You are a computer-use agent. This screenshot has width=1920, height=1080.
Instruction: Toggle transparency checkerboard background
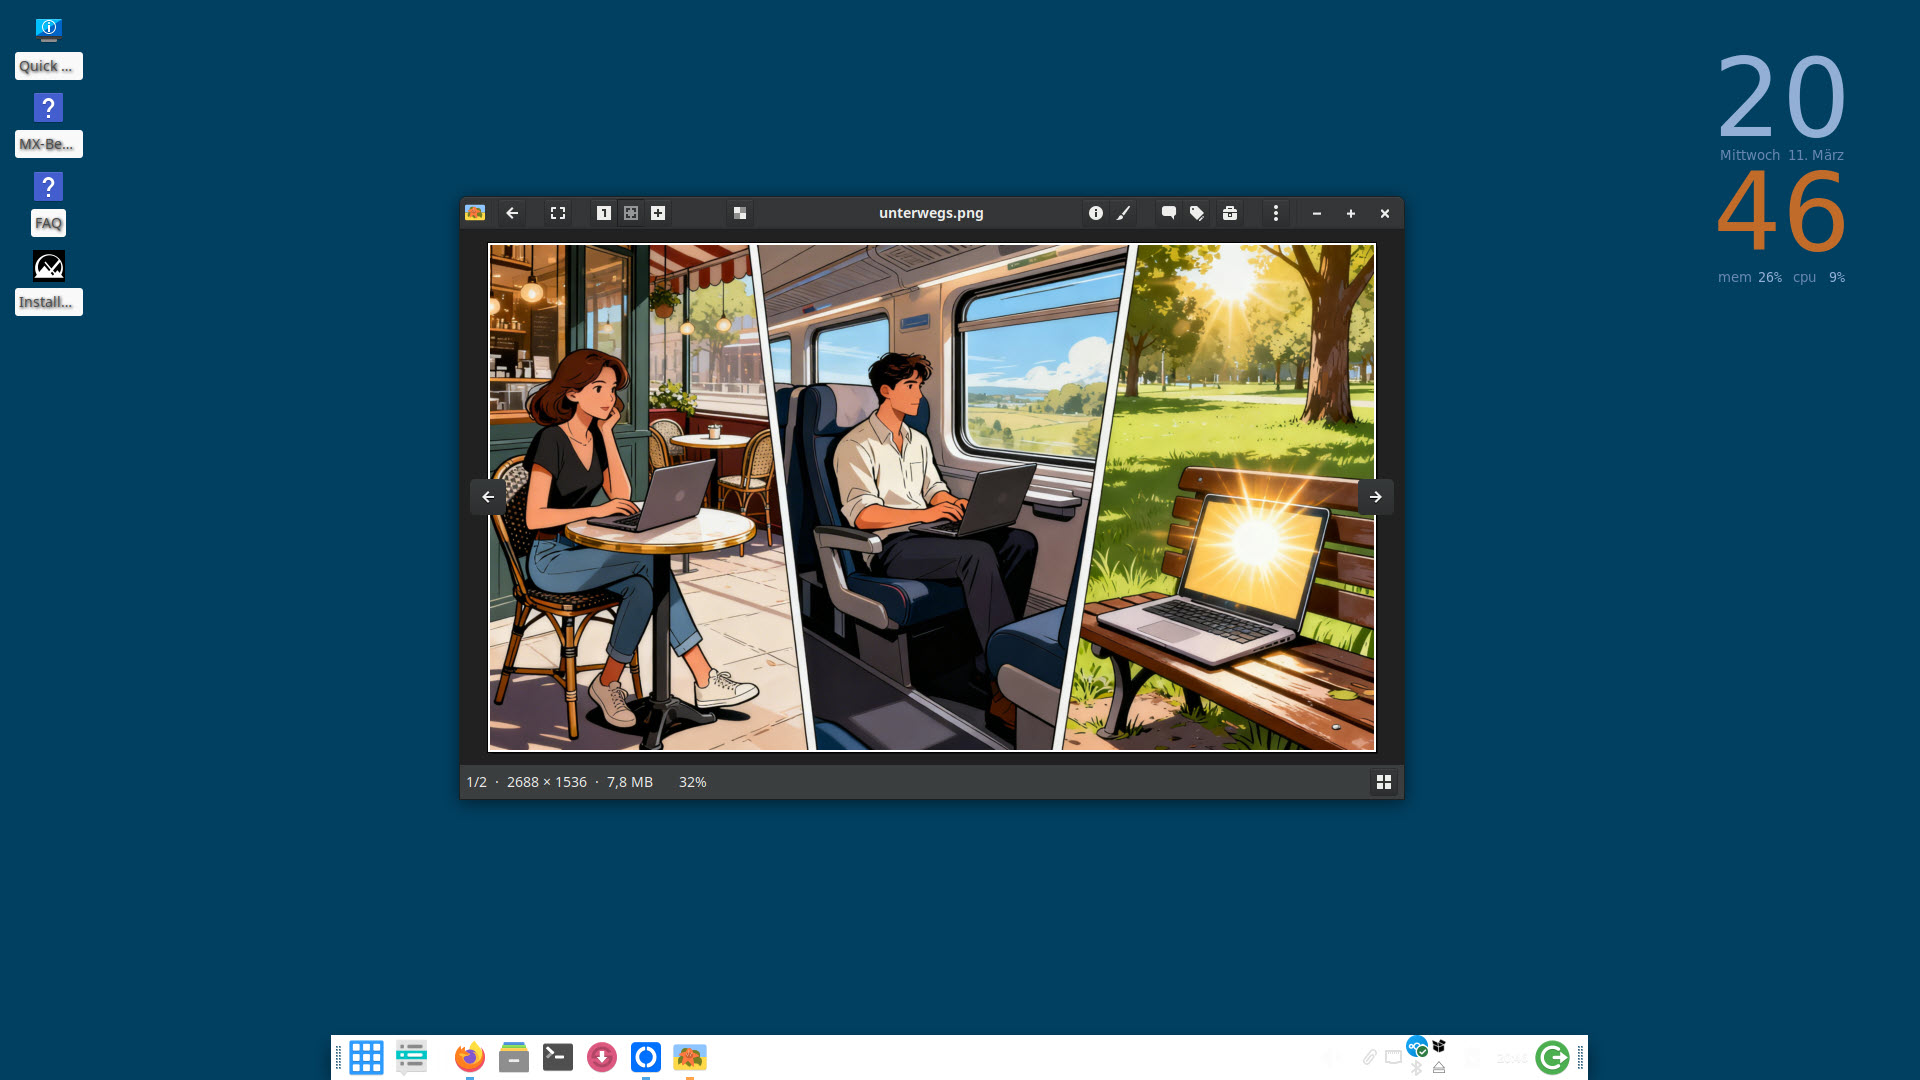click(740, 213)
